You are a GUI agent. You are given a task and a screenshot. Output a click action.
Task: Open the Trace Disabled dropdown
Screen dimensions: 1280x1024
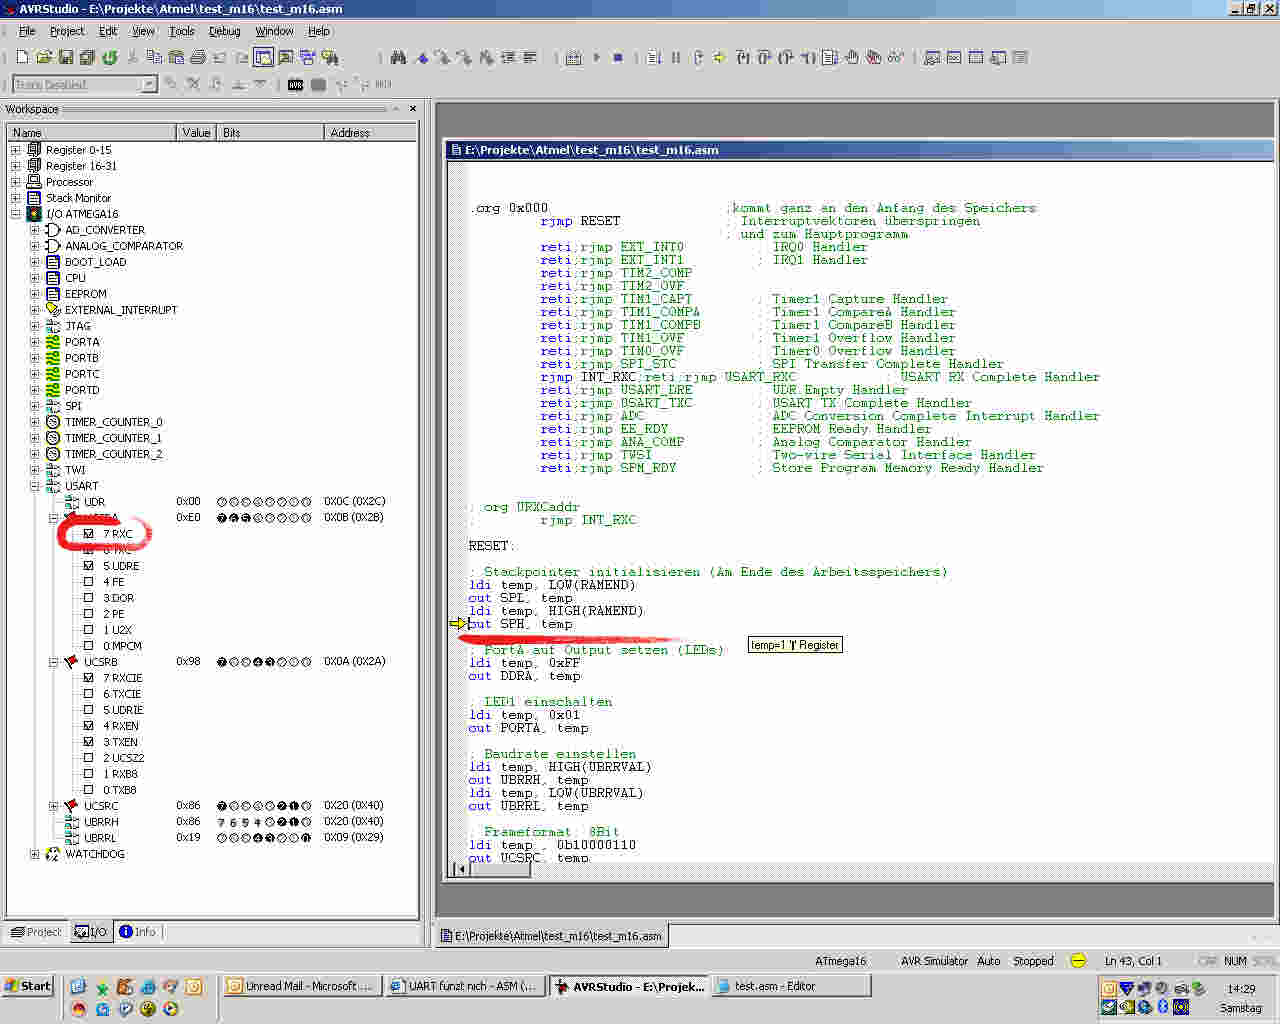[149, 85]
